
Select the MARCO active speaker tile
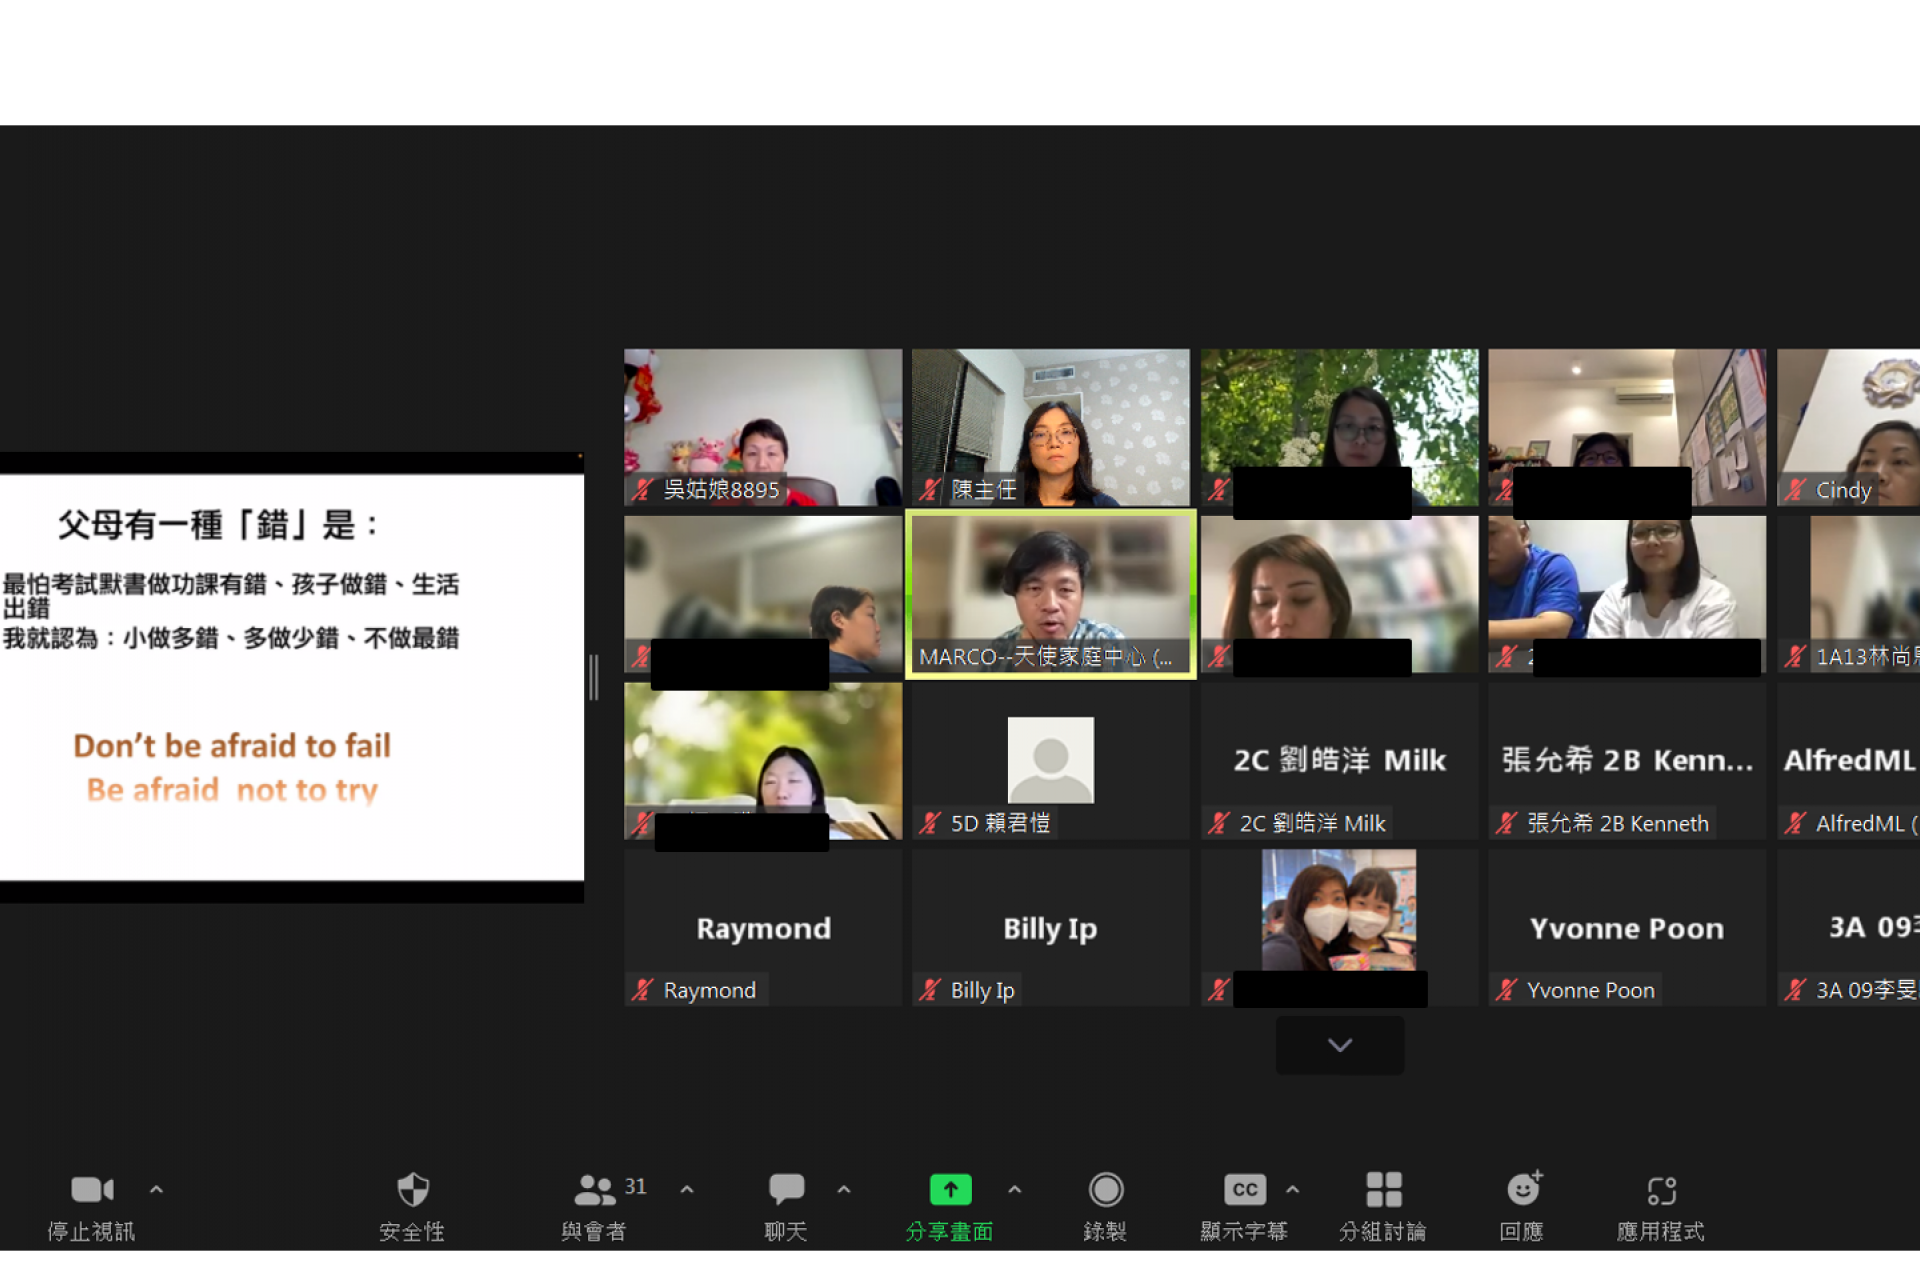1051,594
